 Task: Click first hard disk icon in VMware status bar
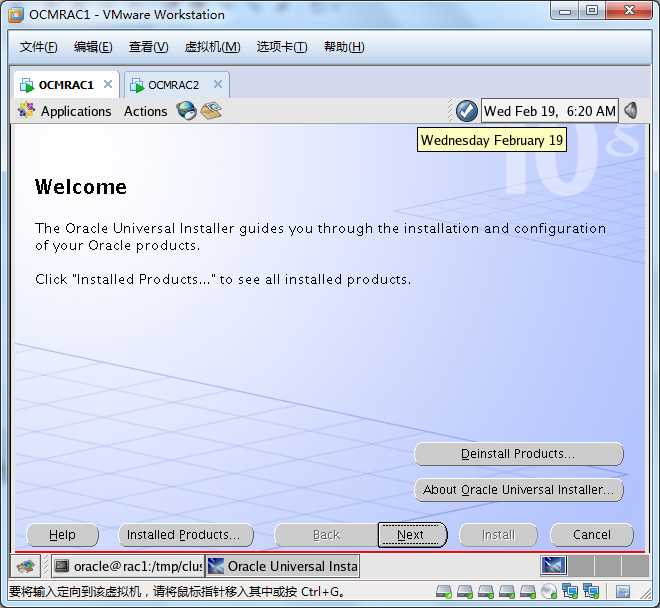pyautogui.click(x=444, y=592)
